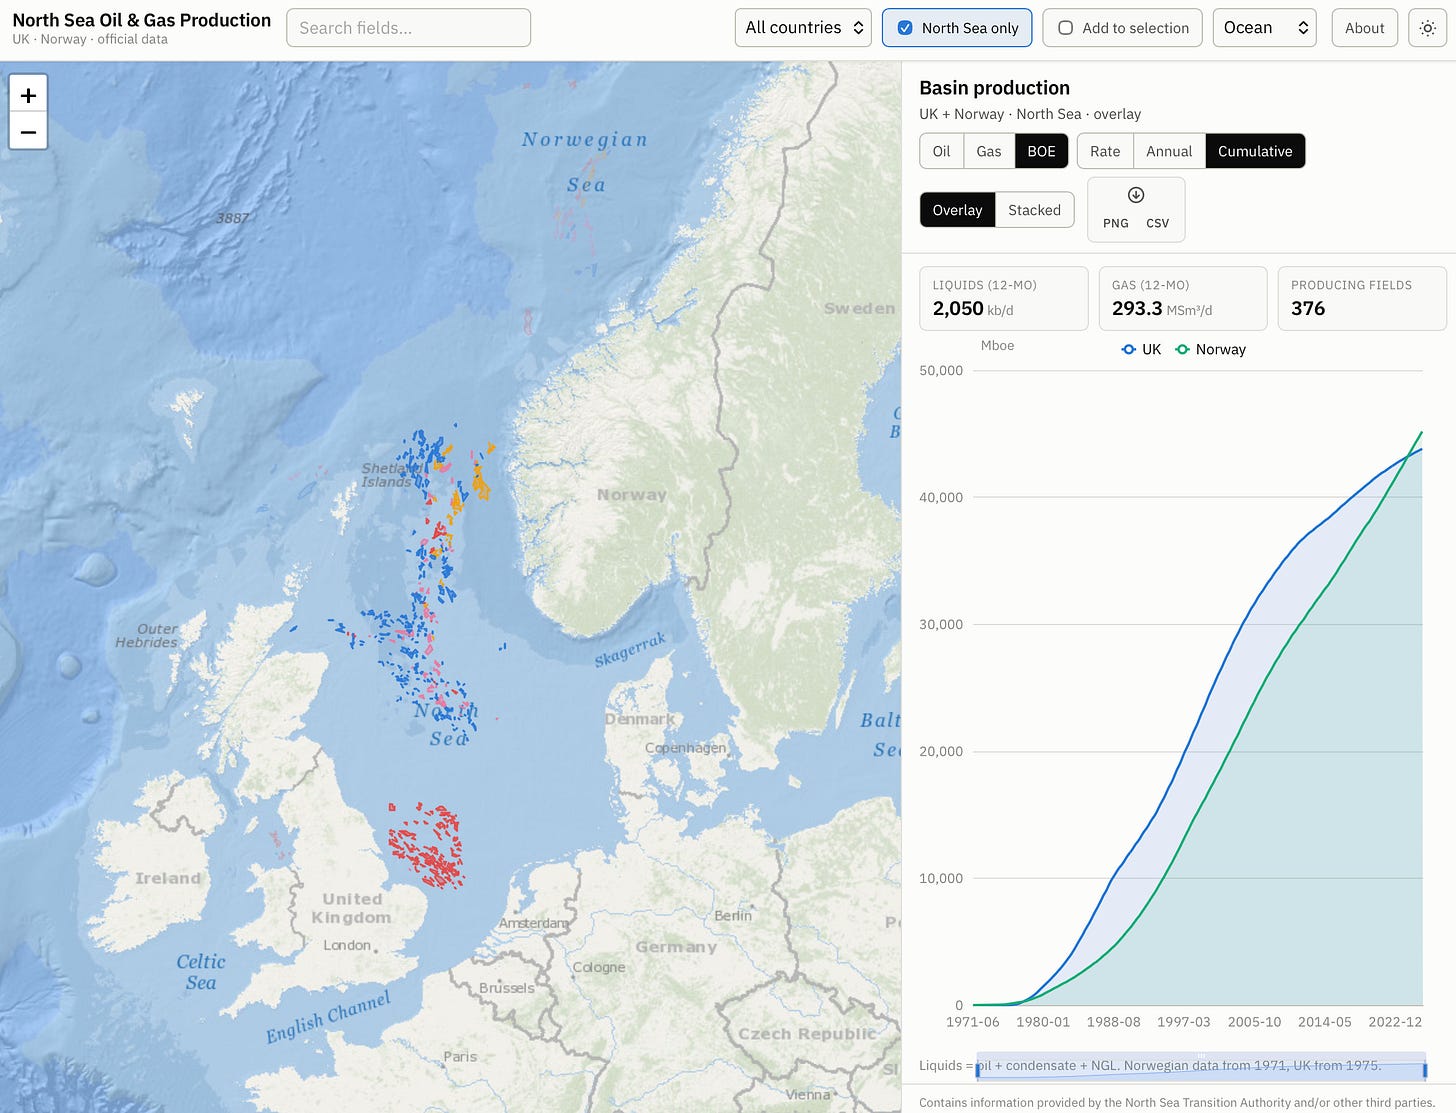
Task: Click the Ireland map label
Action: (168, 878)
